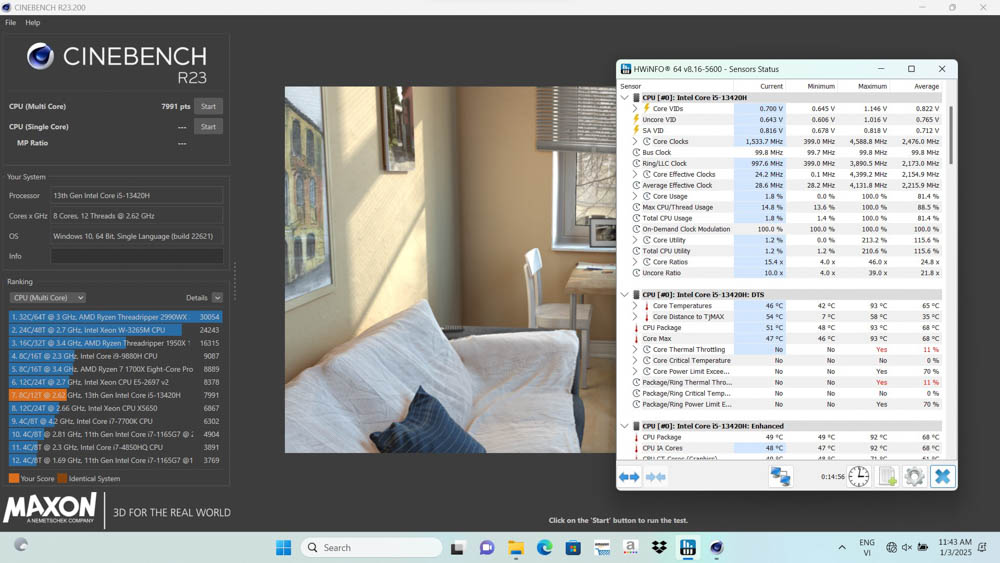Collapse the i5-13420H: DTS sensor group
This screenshot has height=563, width=1000.
(x=624, y=295)
